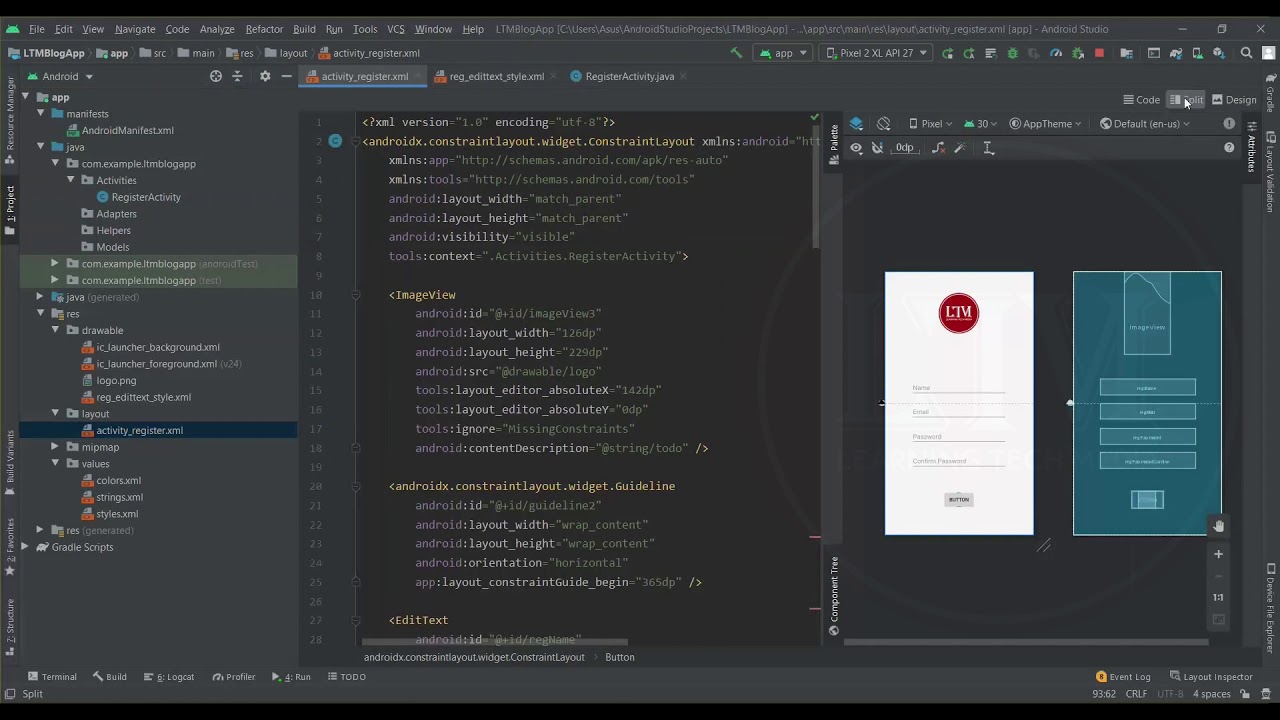The height and width of the screenshot is (720, 1280).
Task: Click the design warnings exclamation icon
Action: coord(1229,124)
